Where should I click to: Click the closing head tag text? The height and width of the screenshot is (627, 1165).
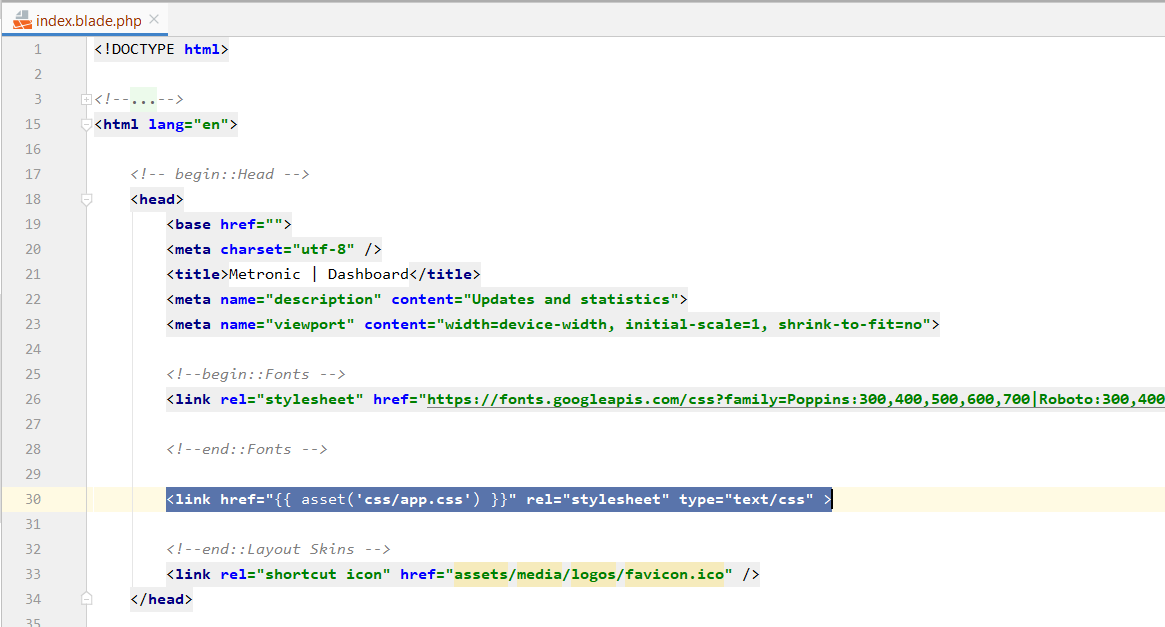point(161,599)
